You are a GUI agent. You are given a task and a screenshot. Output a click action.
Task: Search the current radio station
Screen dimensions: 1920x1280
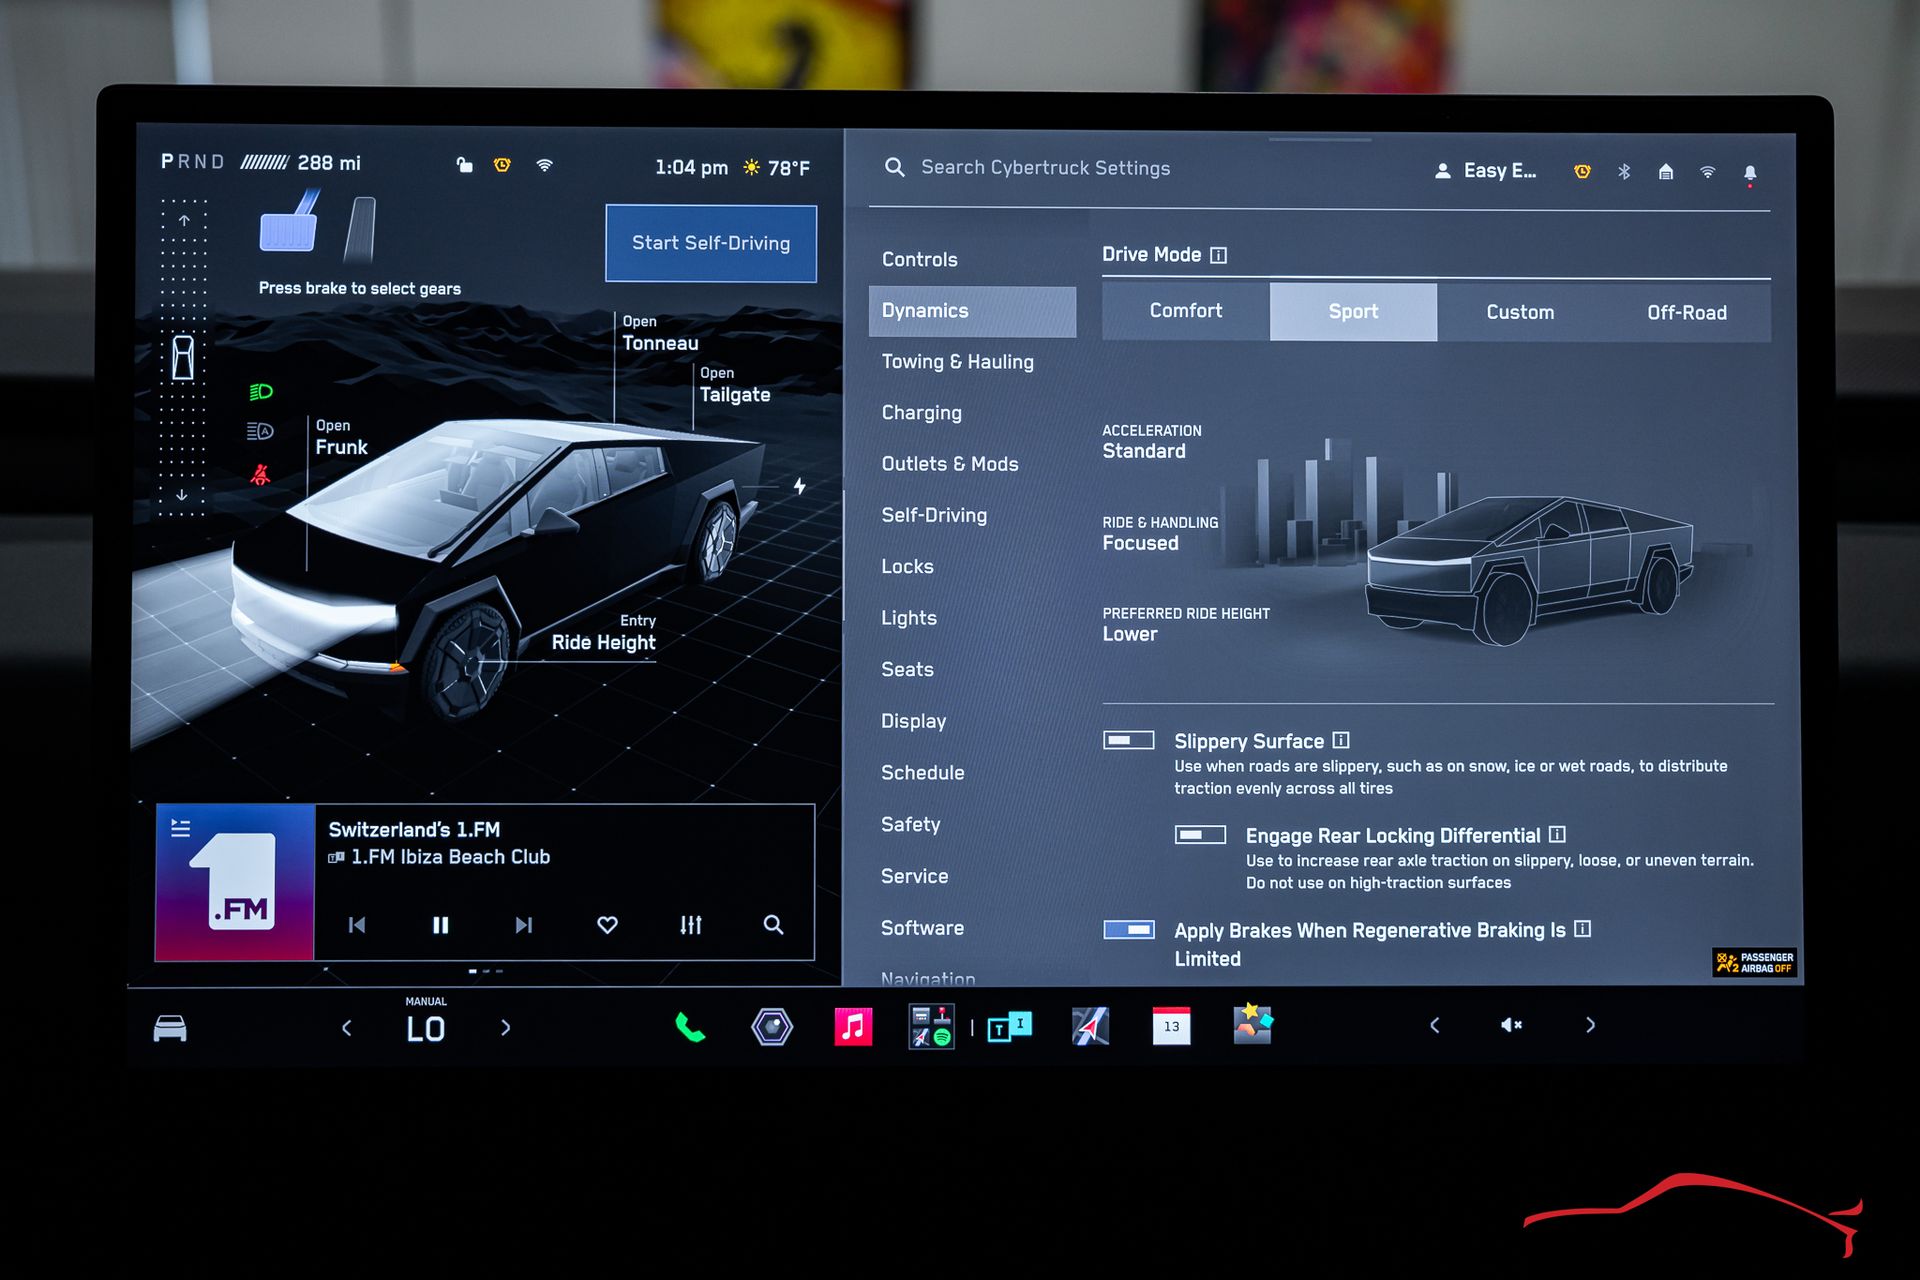click(773, 925)
